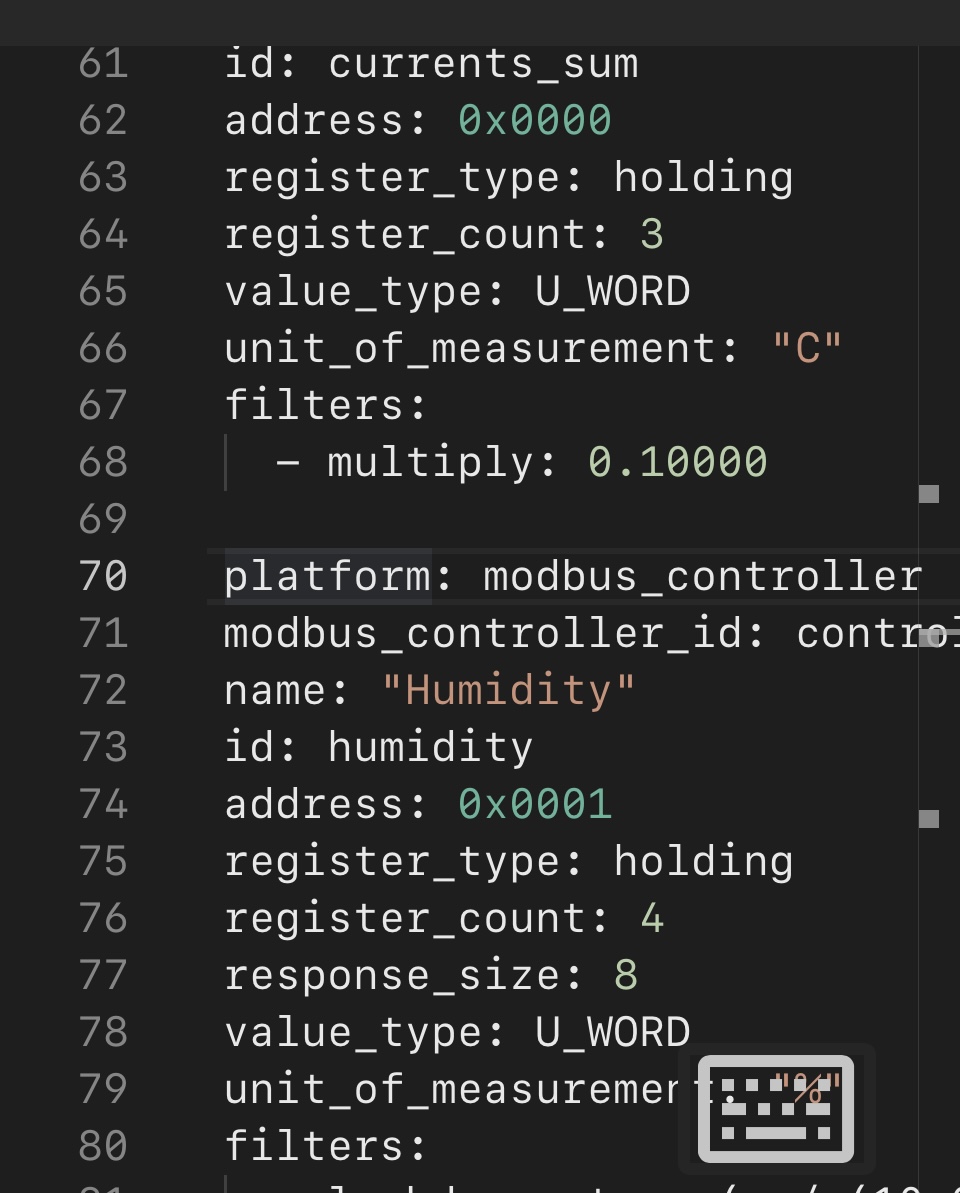Tap the on-screen keyboard icon
The image size is (960, 1193).
point(776,1108)
